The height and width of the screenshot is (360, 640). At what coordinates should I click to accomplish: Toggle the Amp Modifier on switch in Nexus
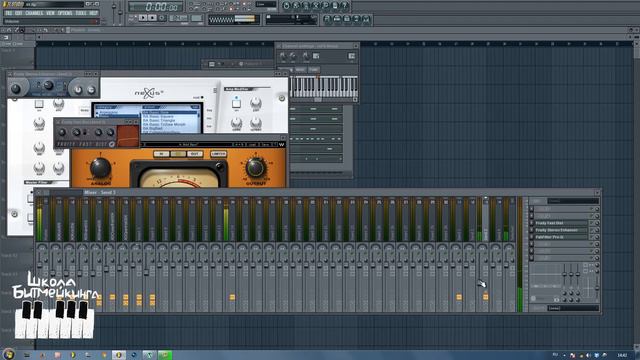coord(236,104)
